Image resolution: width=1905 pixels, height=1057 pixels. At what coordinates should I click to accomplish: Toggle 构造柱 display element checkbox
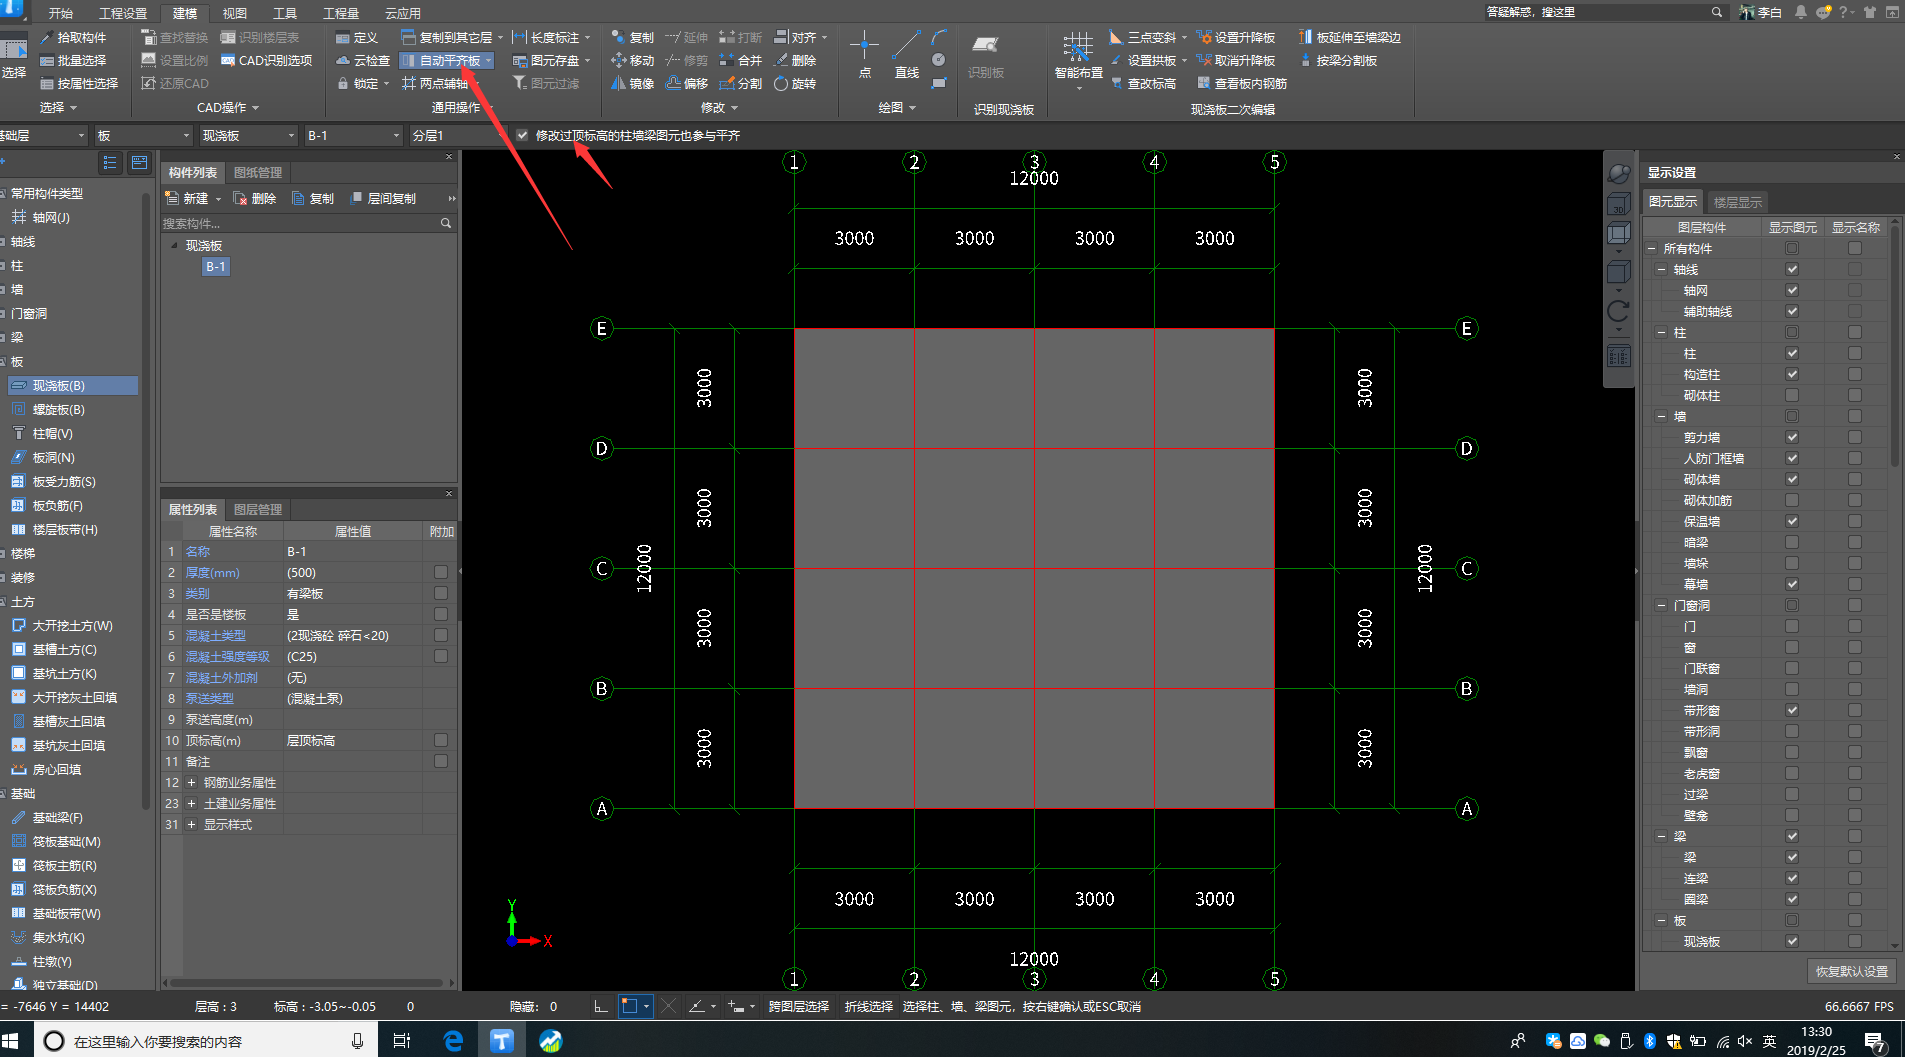(1792, 374)
